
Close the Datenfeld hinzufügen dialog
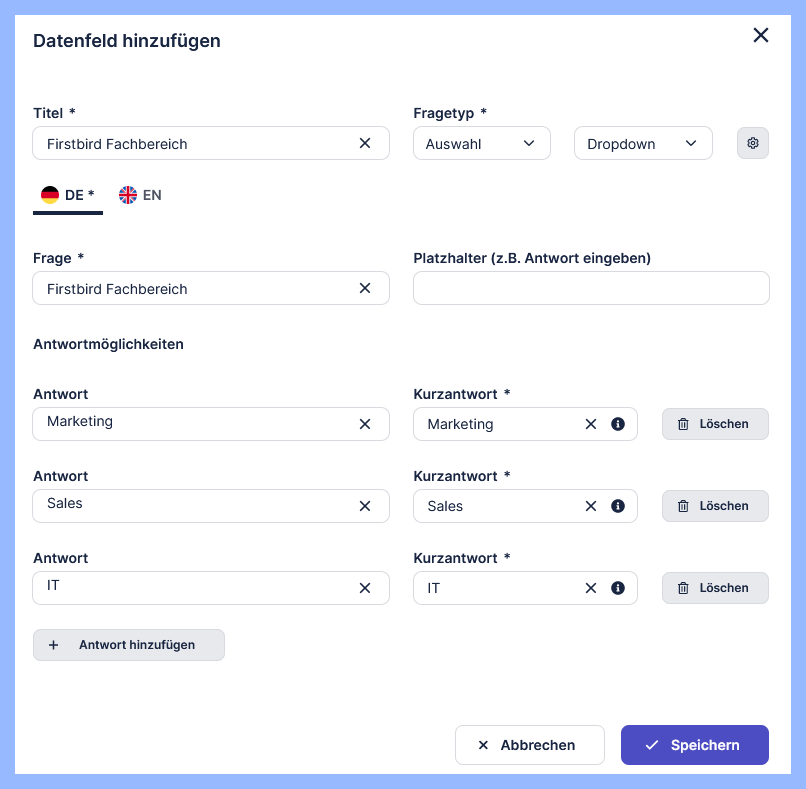761,36
